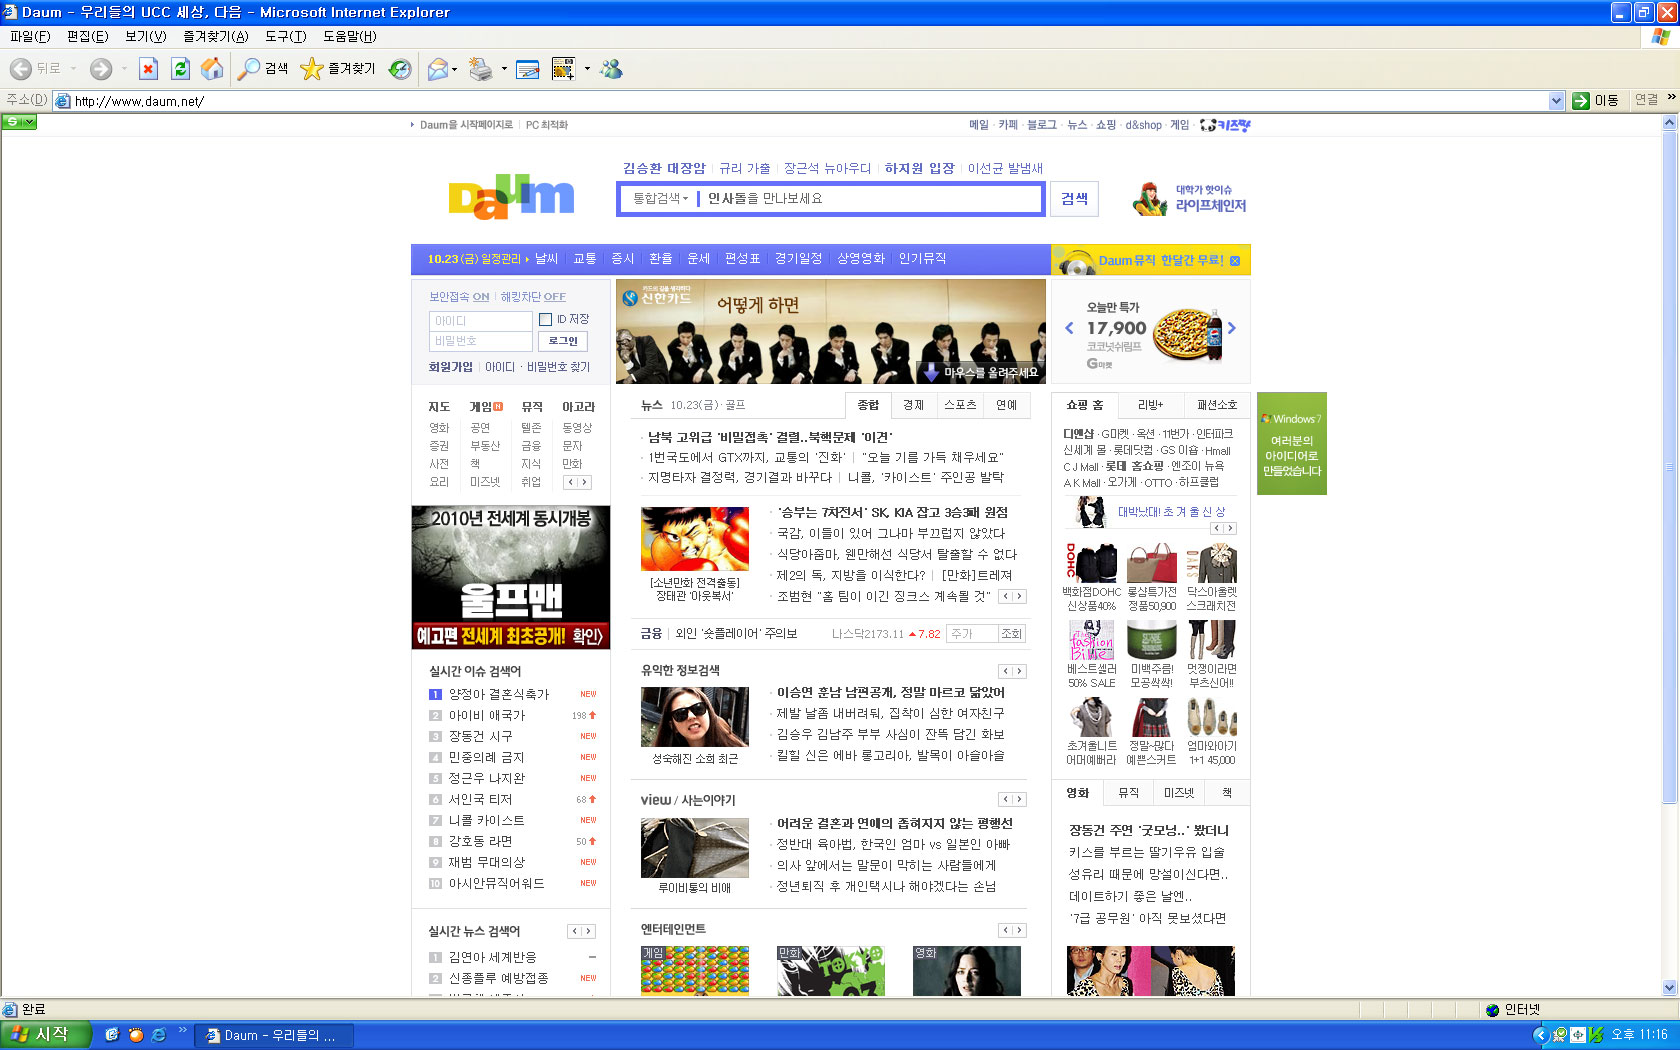Close the Daum 뮤직 banner with the X icon
The height and width of the screenshot is (1050, 1680).
(1235, 261)
